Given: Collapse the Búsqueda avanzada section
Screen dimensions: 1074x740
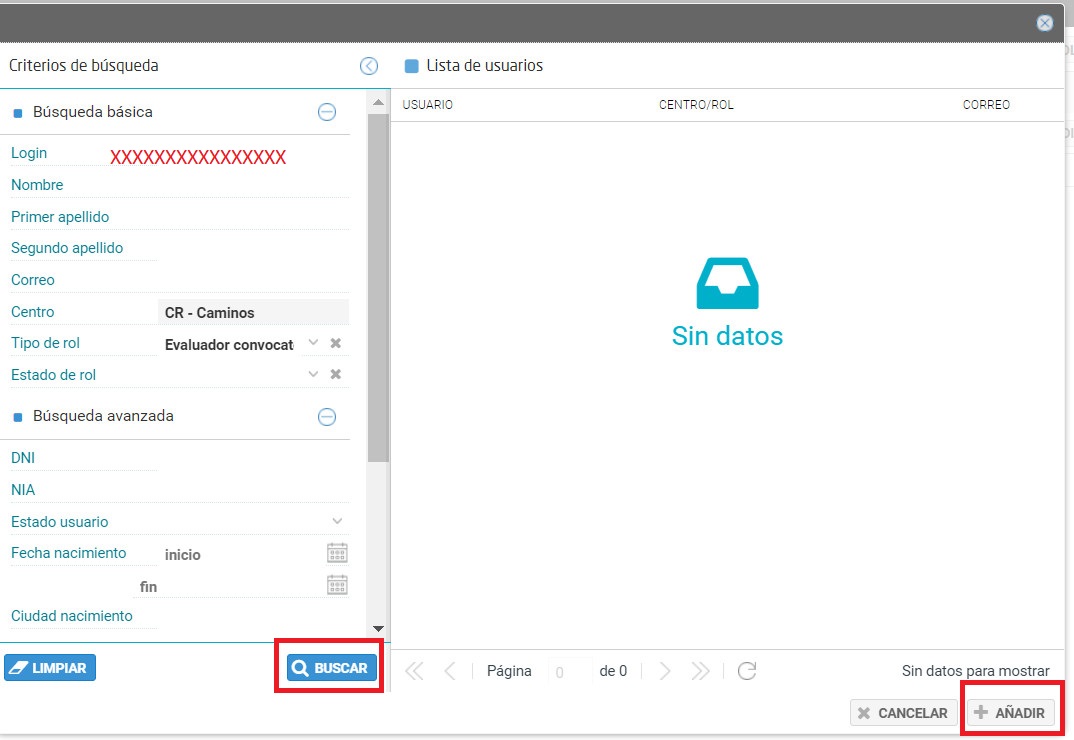Looking at the screenshot, I should 327,416.
